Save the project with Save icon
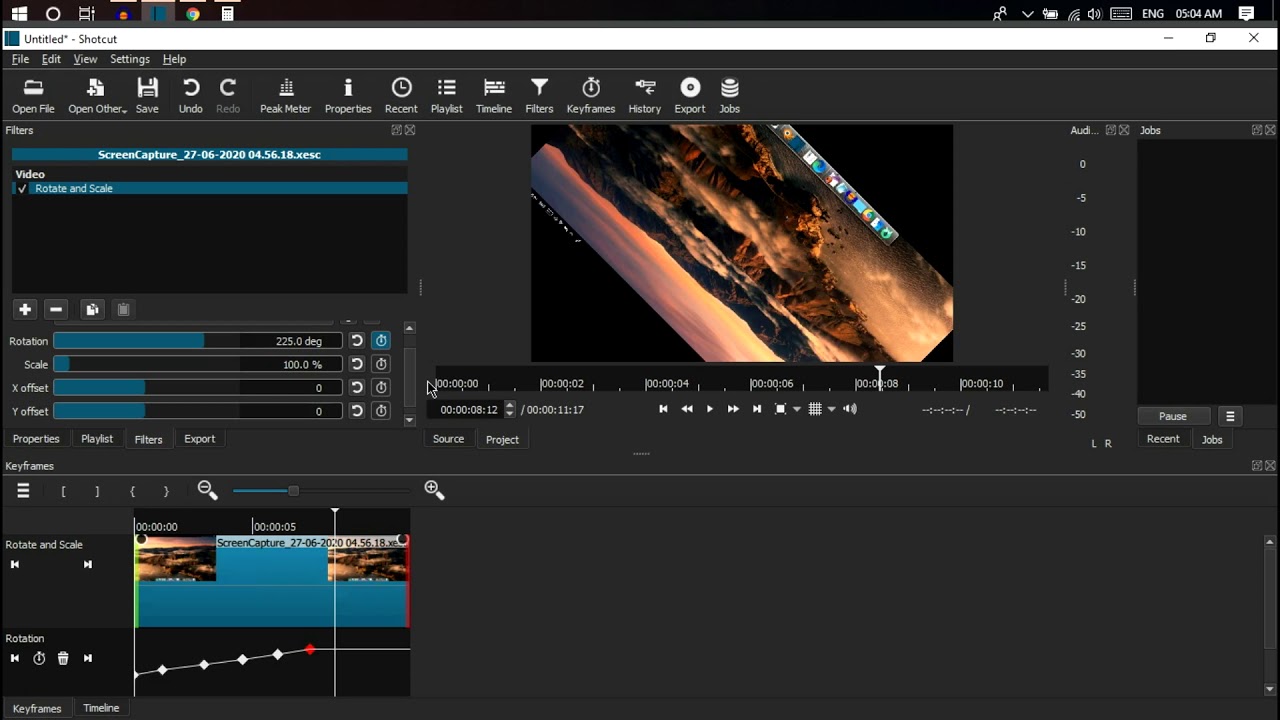Screen dimensions: 1280x720 [x=147, y=96]
